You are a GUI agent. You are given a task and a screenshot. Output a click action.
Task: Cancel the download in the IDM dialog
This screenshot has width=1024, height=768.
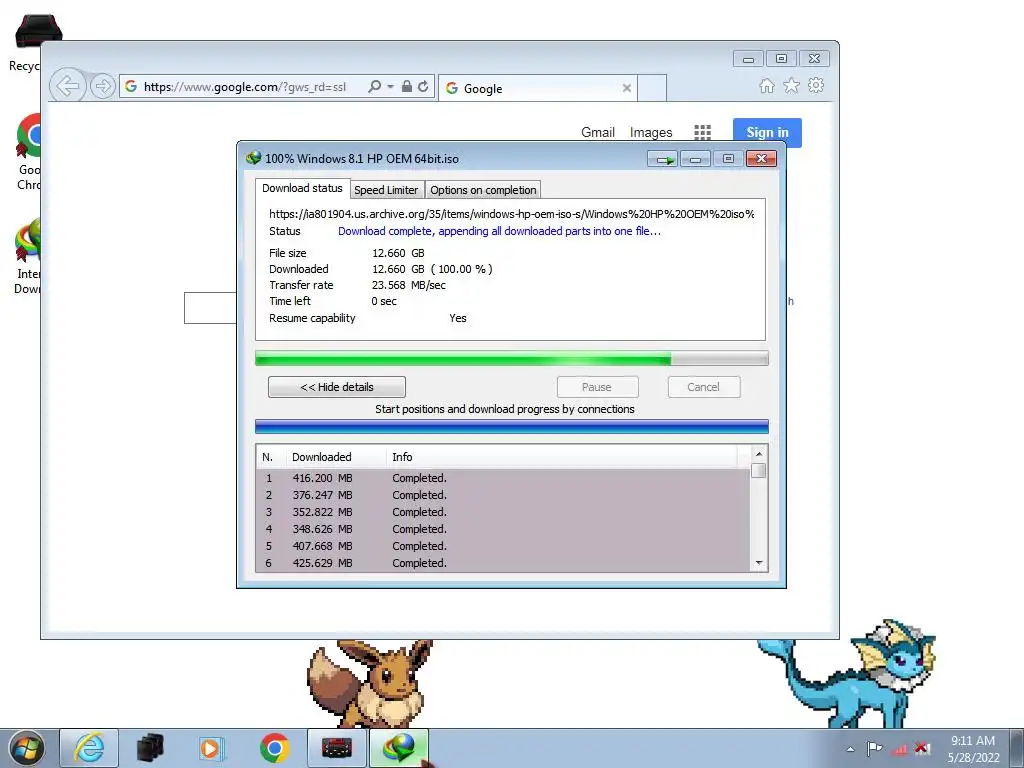(703, 387)
